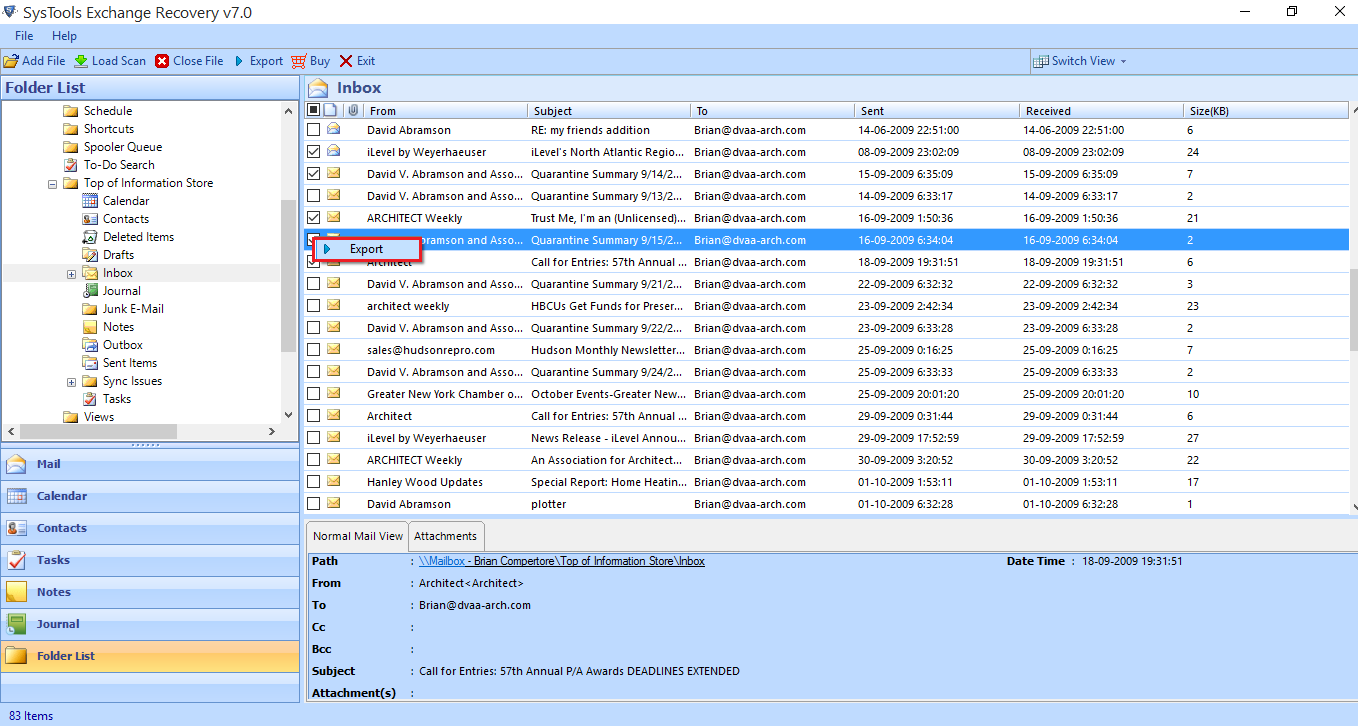Check the plotter email checkbox
Image resolution: width=1358 pixels, height=726 pixels.
pyautogui.click(x=314, y=504)
